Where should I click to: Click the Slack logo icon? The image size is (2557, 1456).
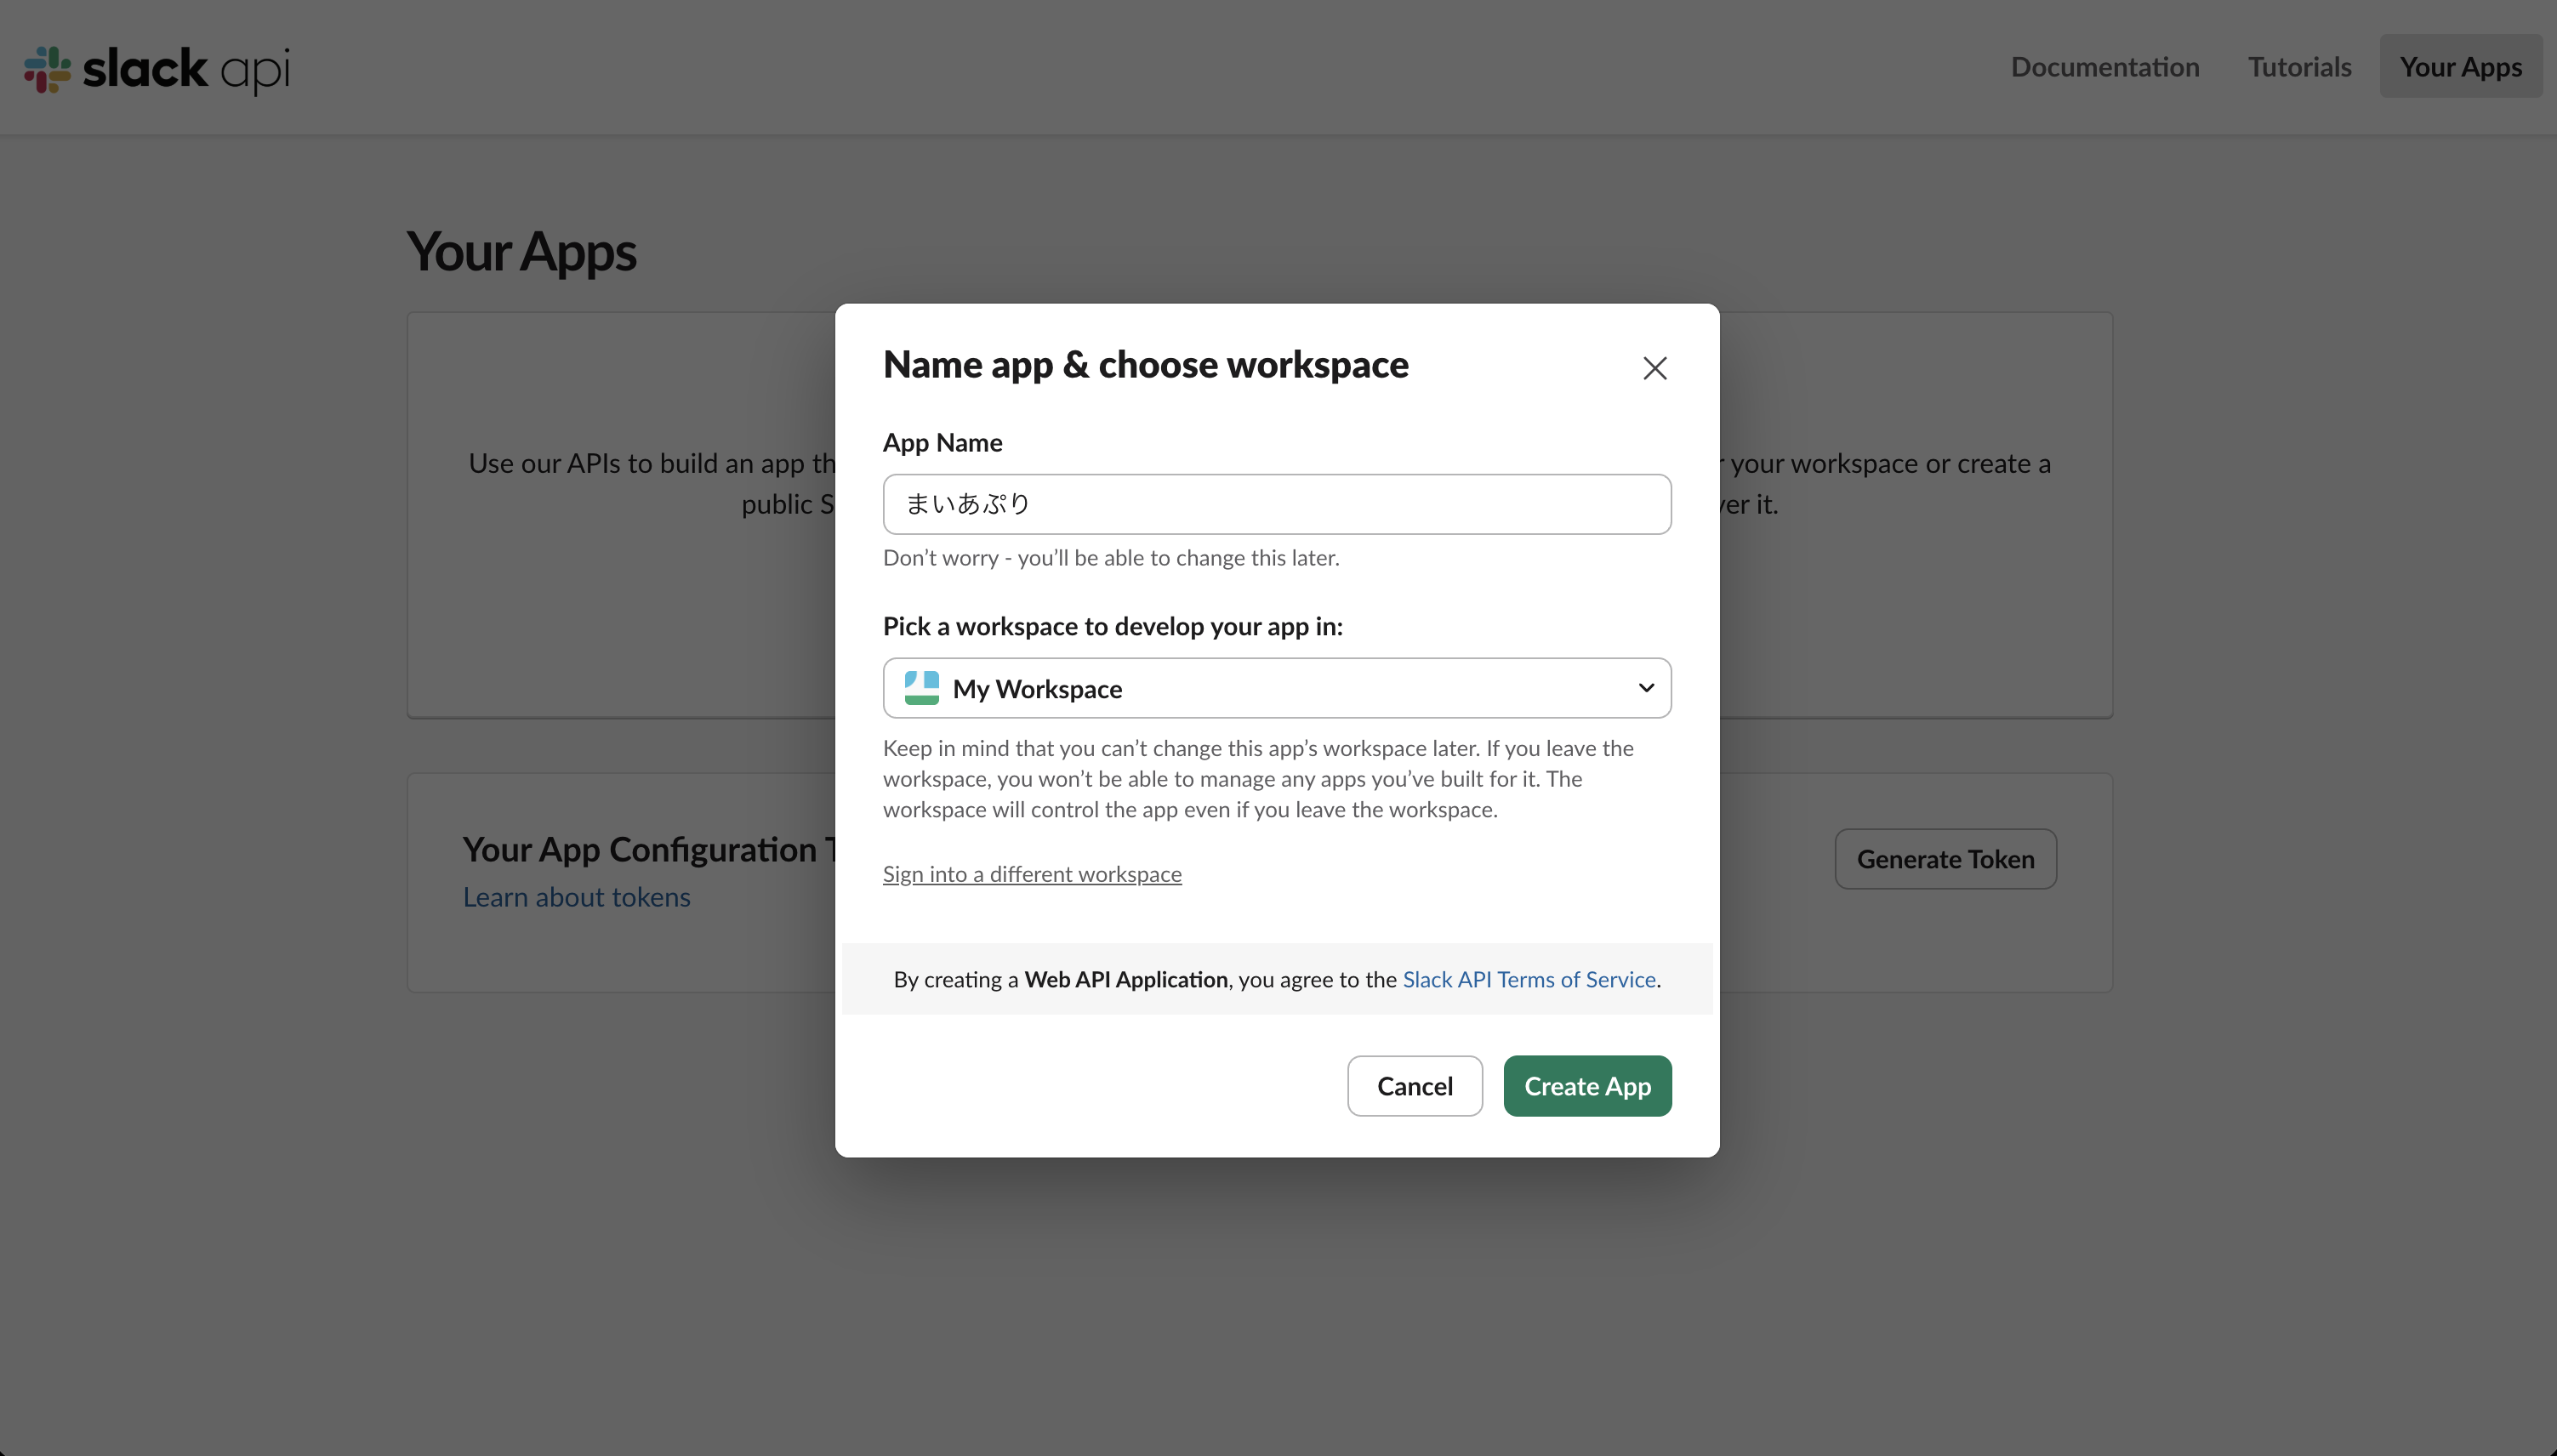pos(45,68)
